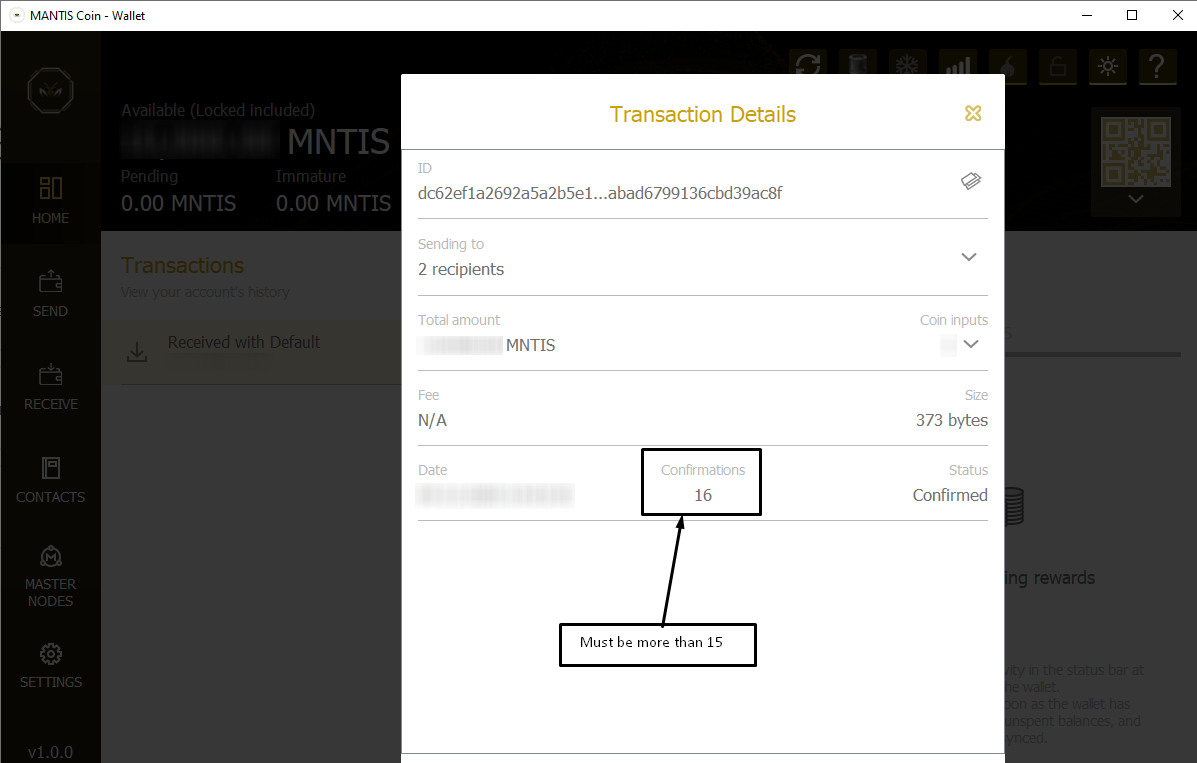This screenshot has width=1197, height=763.
Task: Close the Transaction Details dialog
Action: click(973, 114)
